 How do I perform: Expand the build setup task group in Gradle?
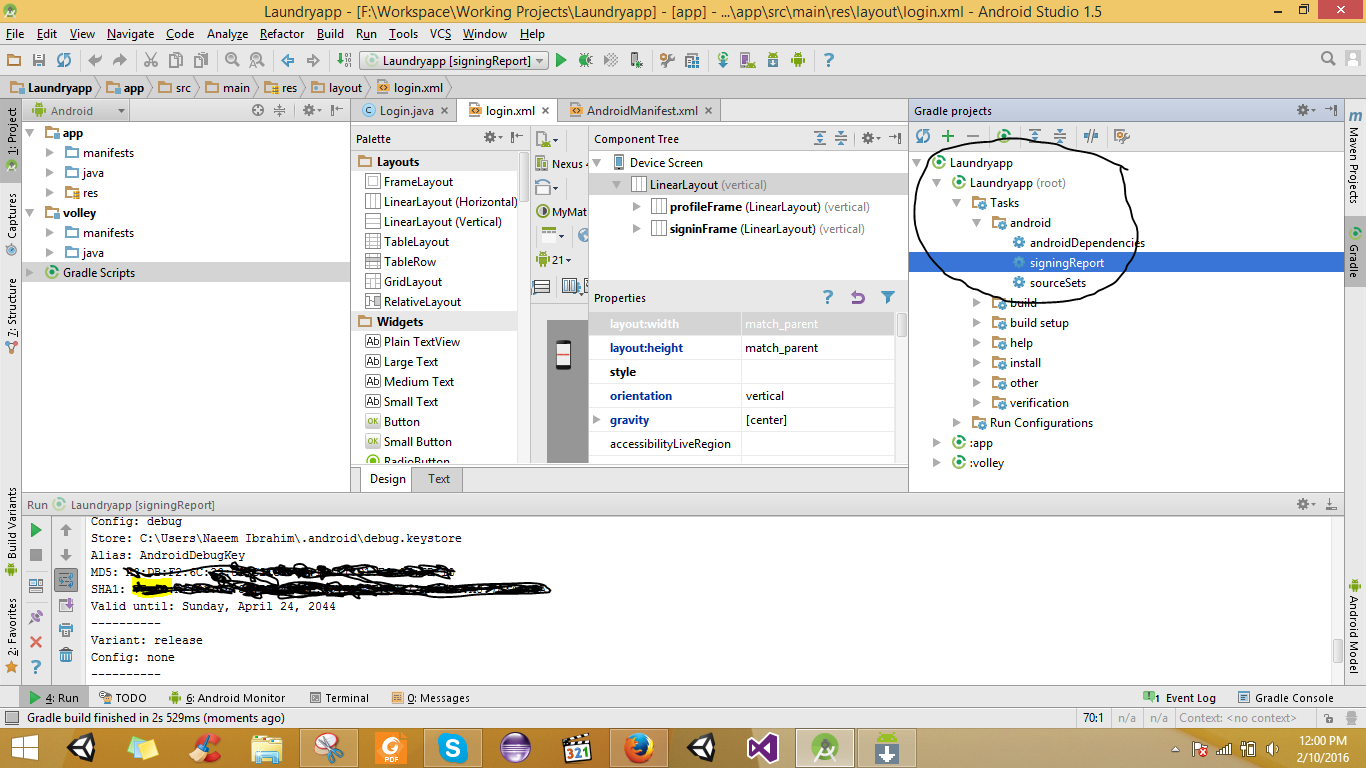point(978,323)
